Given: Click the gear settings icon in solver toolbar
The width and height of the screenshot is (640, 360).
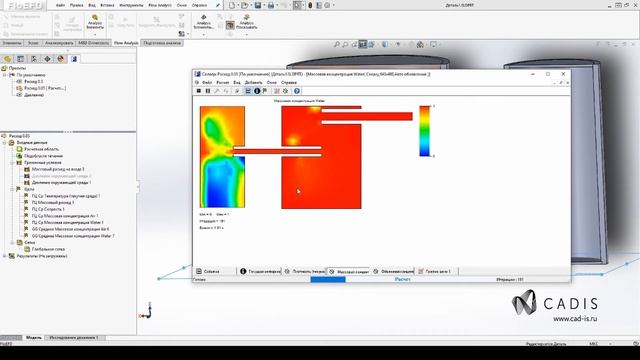Looking at the screenshot, I should coord(285,91).
